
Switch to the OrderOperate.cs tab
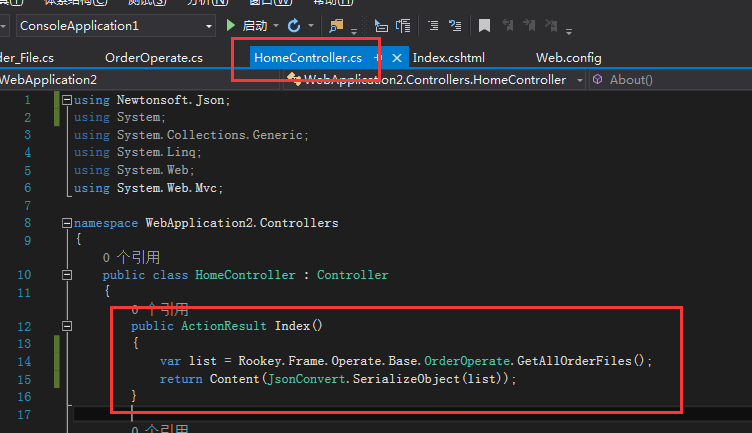coord(153,58)
